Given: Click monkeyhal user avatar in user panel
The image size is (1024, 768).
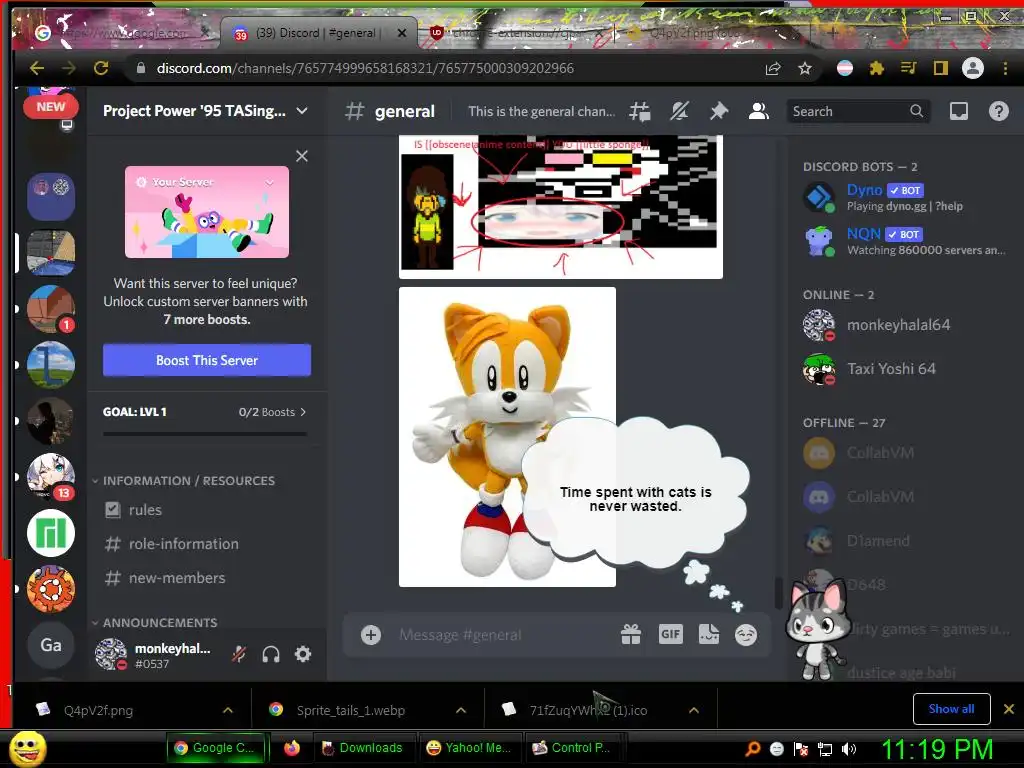Looking at the screenshot, I should pos(111,654).
